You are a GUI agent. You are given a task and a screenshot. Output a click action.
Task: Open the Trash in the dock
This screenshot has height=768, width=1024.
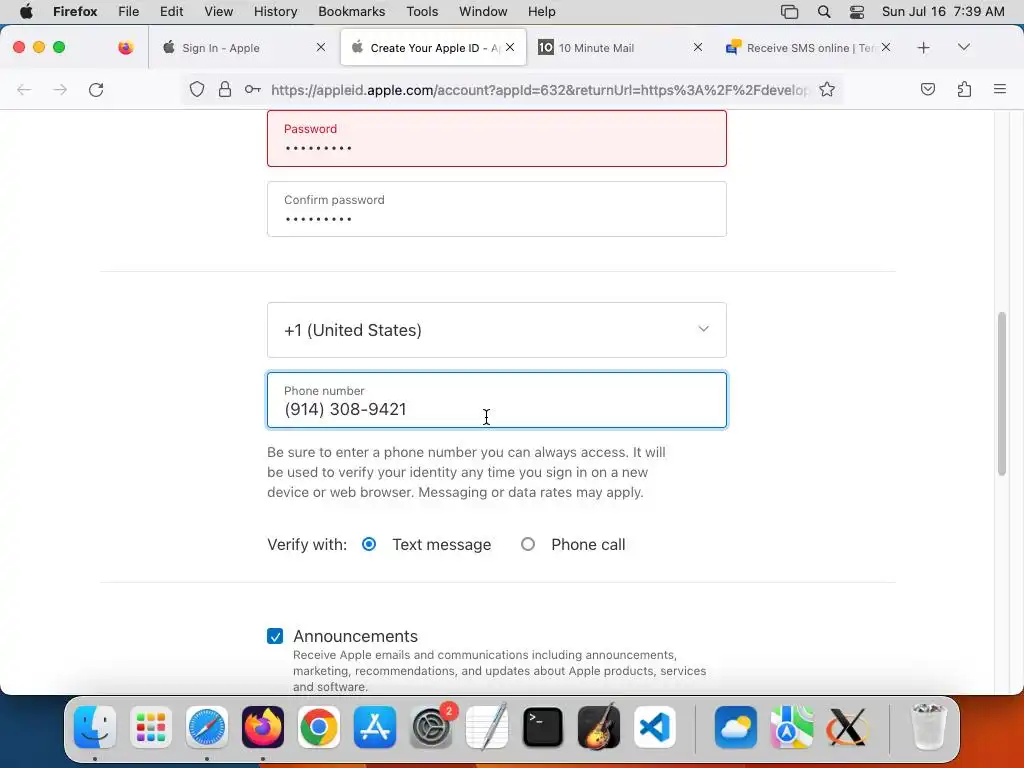928,727
